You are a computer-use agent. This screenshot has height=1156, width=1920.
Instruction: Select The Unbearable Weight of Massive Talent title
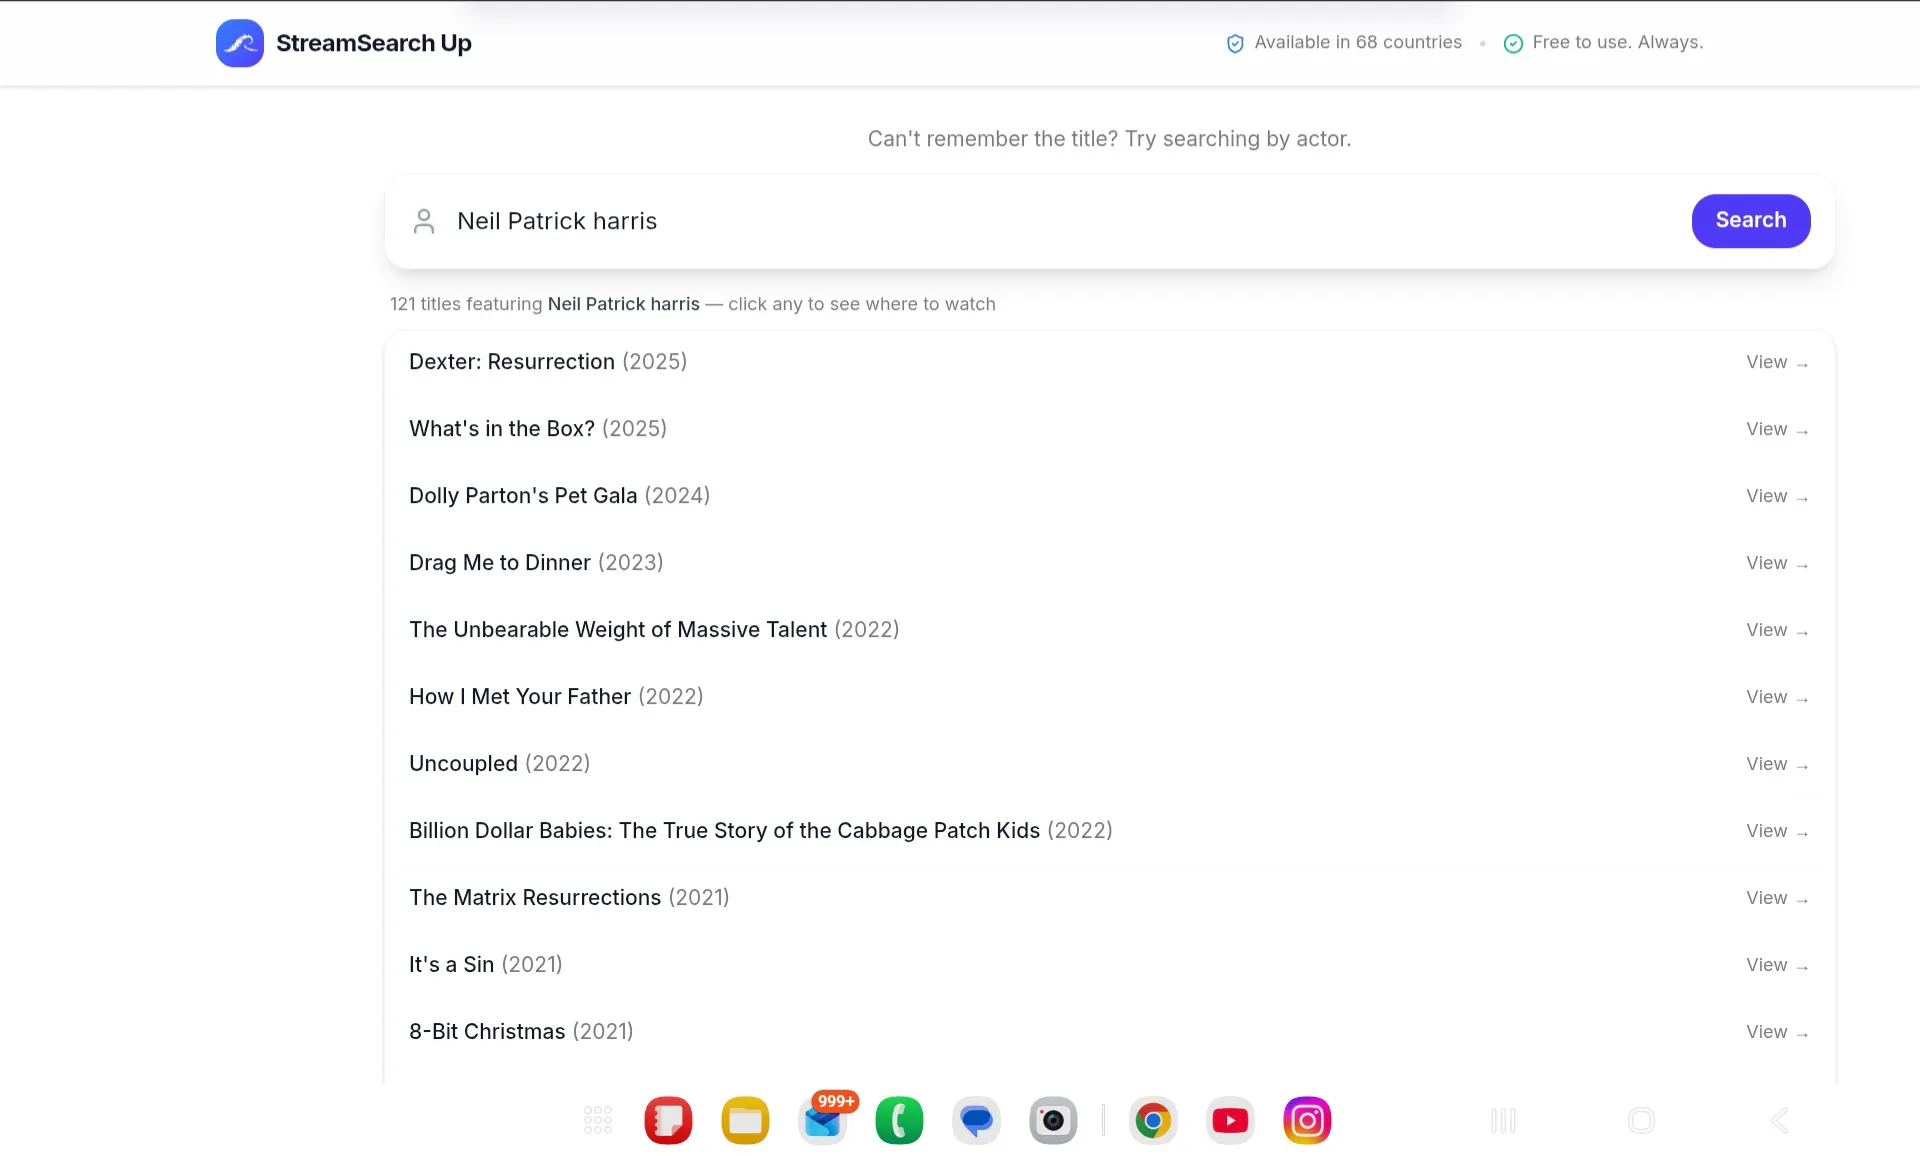pyautogui.click(x=654, y=630)
